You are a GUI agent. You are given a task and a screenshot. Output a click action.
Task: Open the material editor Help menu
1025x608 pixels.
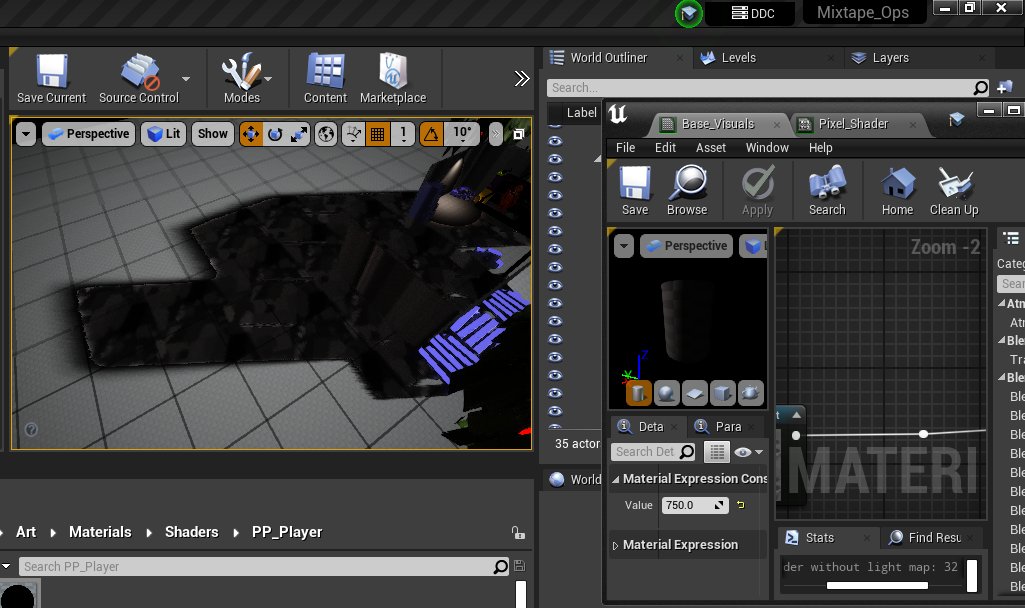pos(820,148)
